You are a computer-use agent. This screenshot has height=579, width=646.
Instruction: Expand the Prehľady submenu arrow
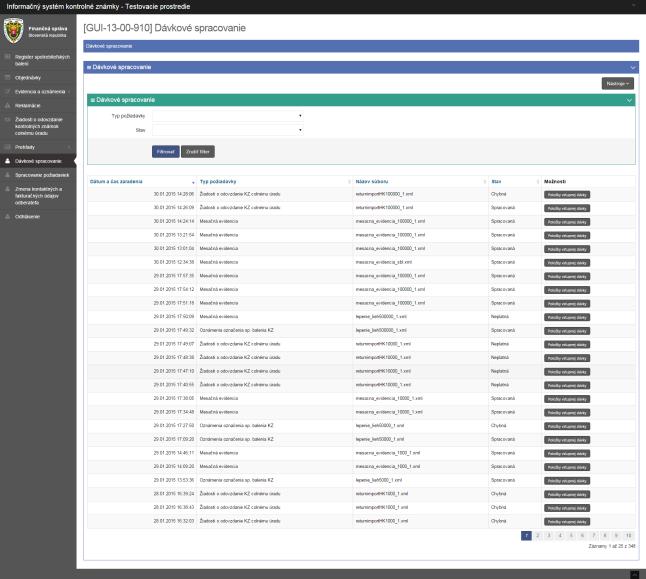(69, 147)
